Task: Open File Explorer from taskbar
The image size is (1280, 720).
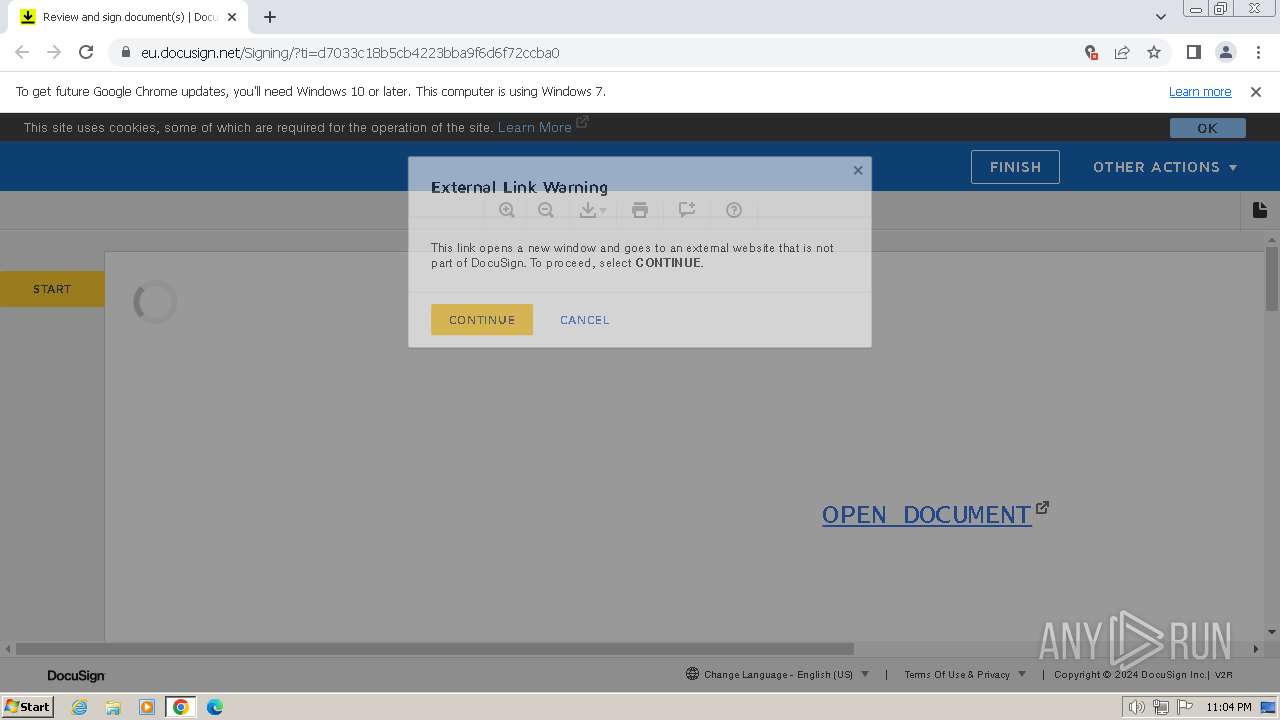Action: [113, 707]
